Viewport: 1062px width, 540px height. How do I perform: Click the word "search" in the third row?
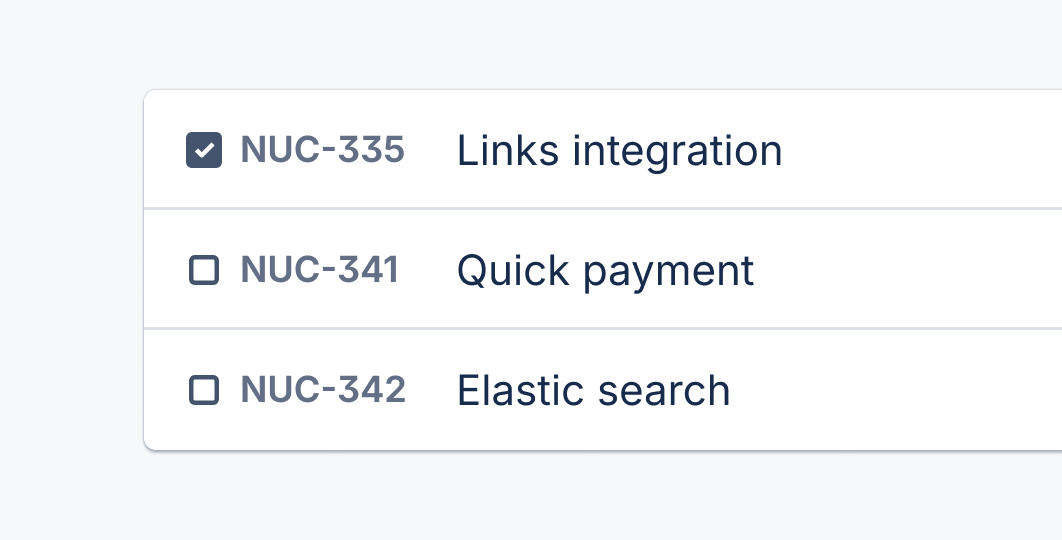coord(663,390)
